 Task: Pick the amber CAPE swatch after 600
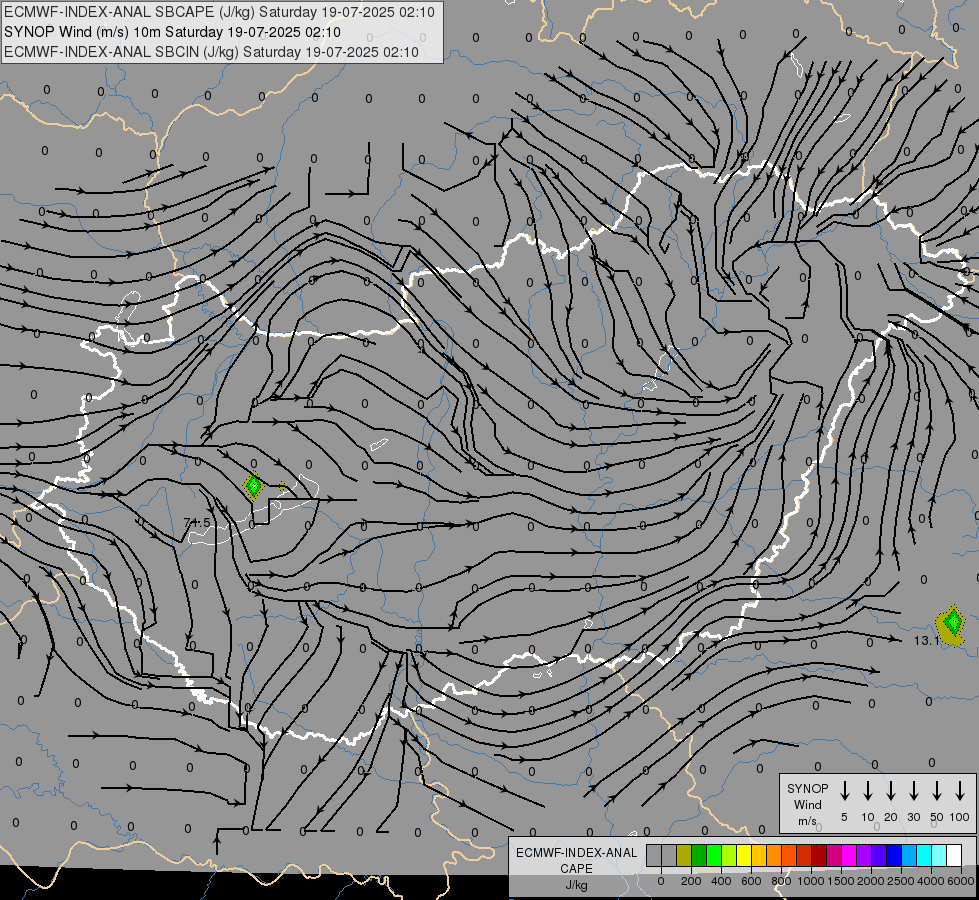(x=759, y=856)
